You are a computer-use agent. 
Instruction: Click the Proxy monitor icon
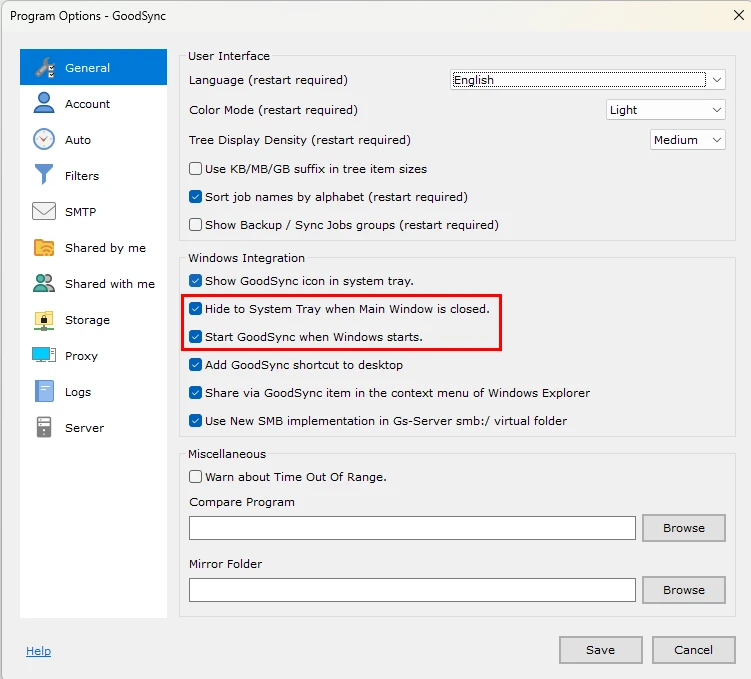click(x=44, y=355)
